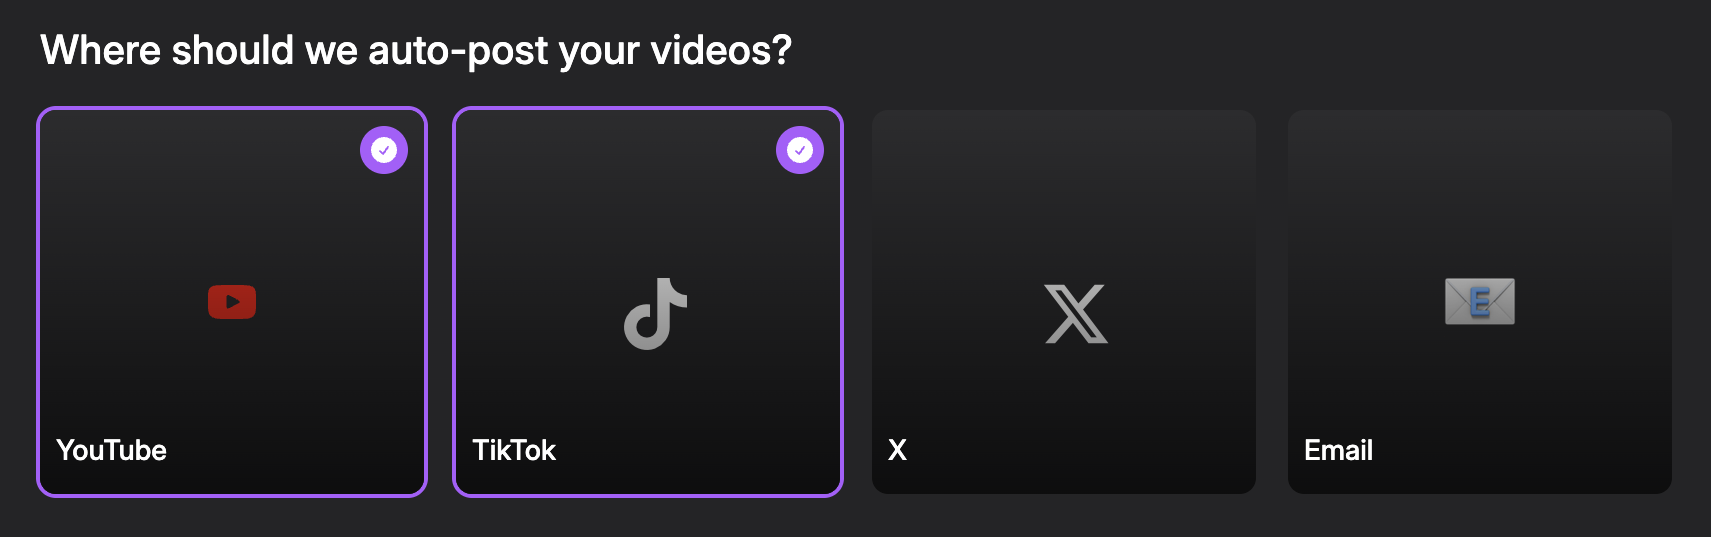Click the Email envelope icon
The image size is (1711, 537).
[1479, 302]
